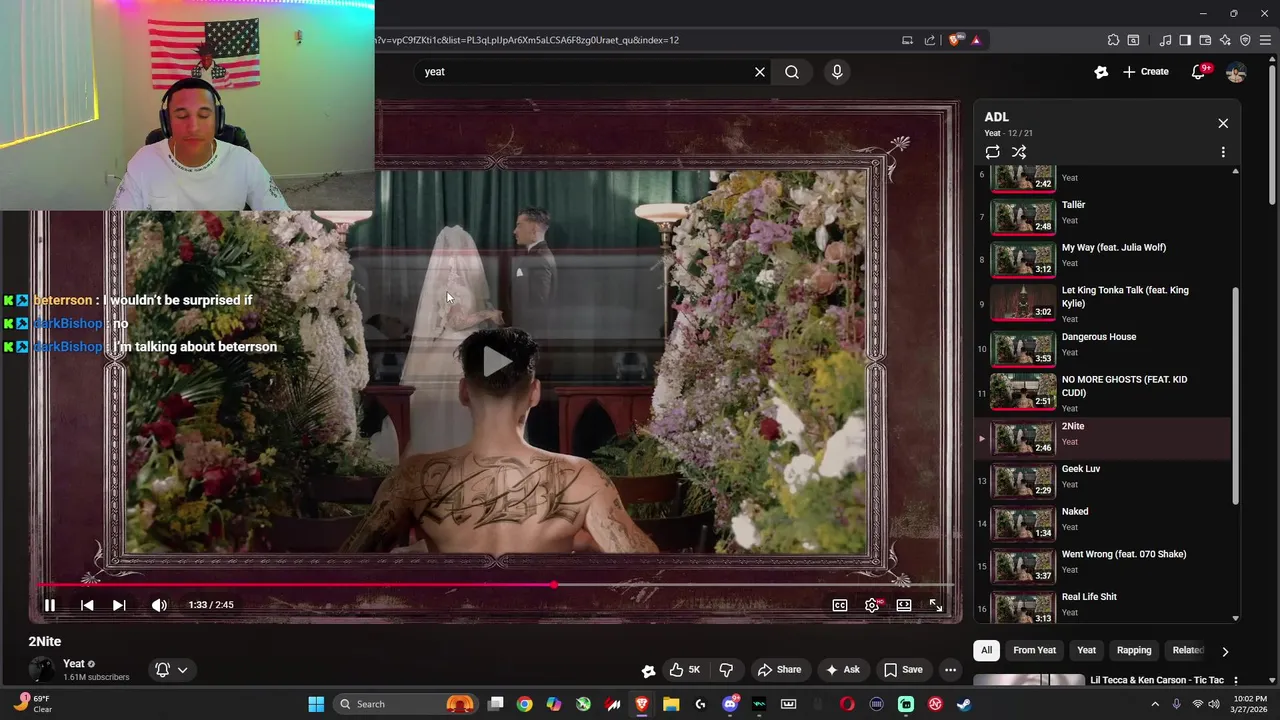This screenshot has width=1280, height=720.
Task: Open Steam from taskbar
Action: [964, 704]
